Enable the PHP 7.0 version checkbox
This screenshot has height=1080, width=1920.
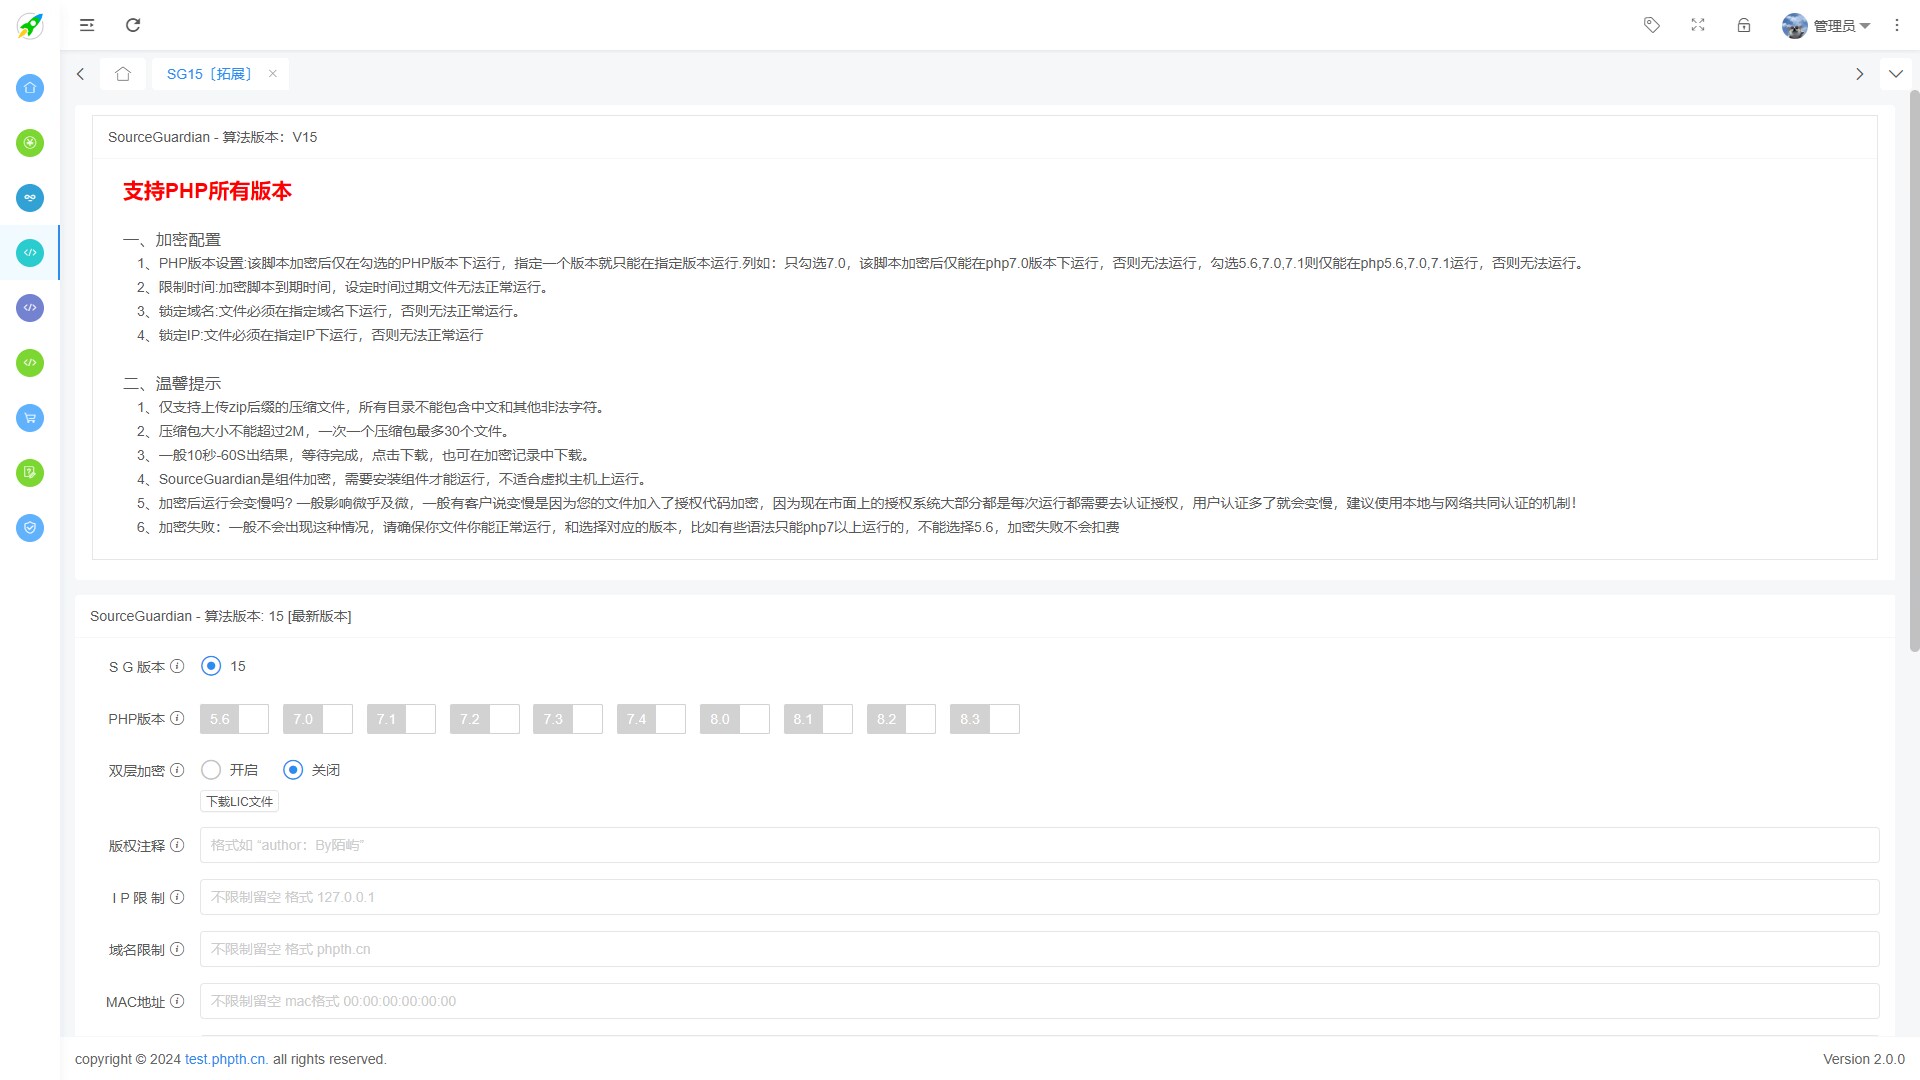coord(339,718)
